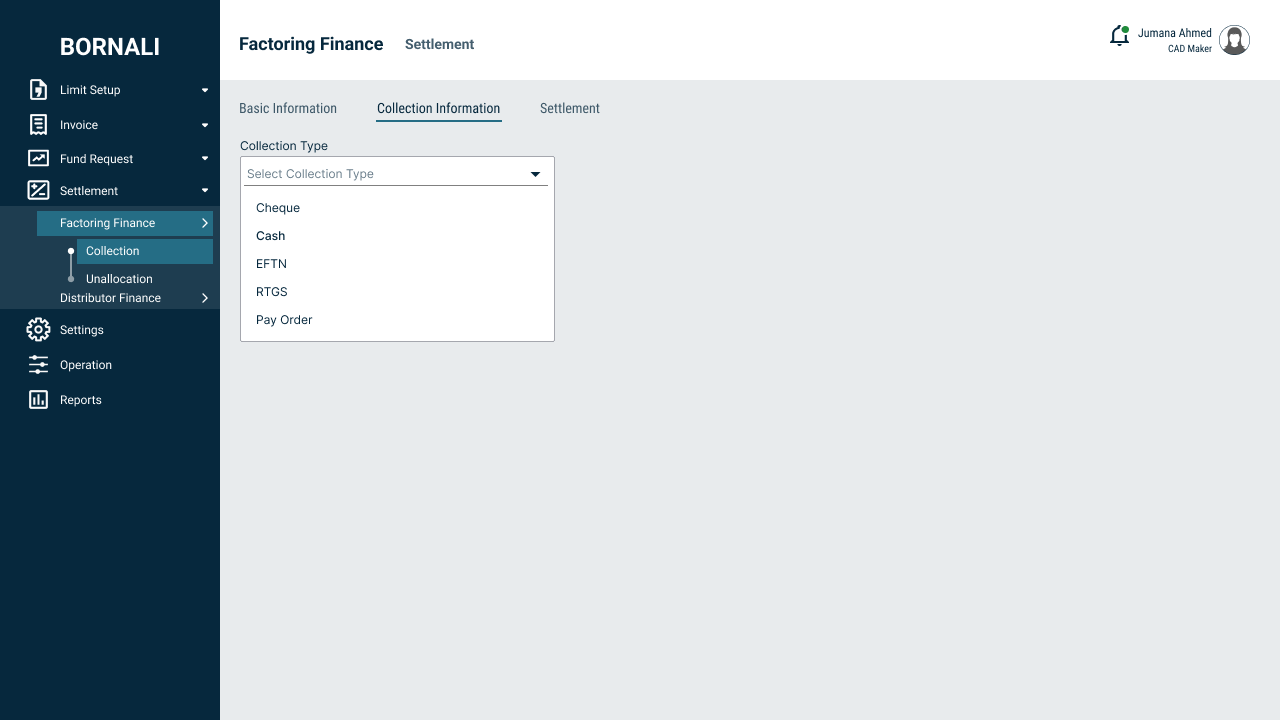The image size is (1280, 720).
Task: Click the Settings gear icon
Action: 38,329
